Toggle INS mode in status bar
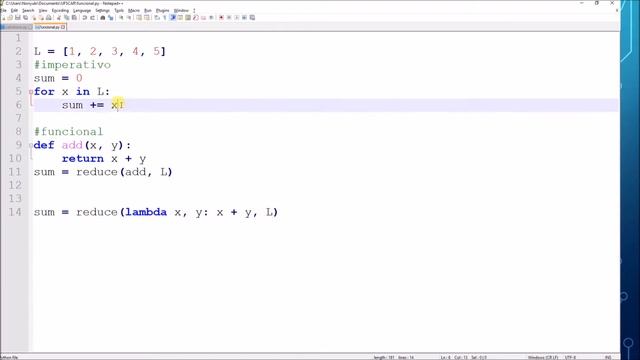This screenshot has width=640, height=360. 608,358
